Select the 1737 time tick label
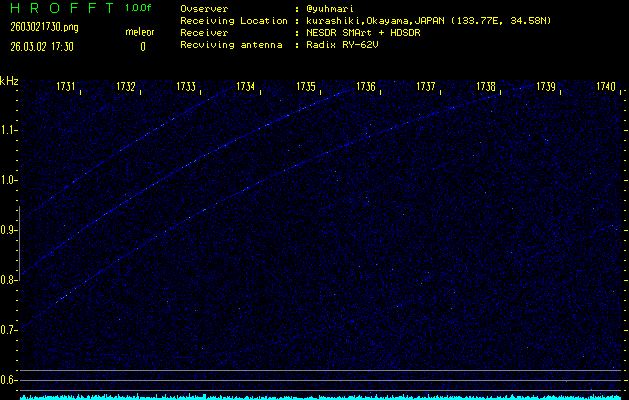 point(426,88)
